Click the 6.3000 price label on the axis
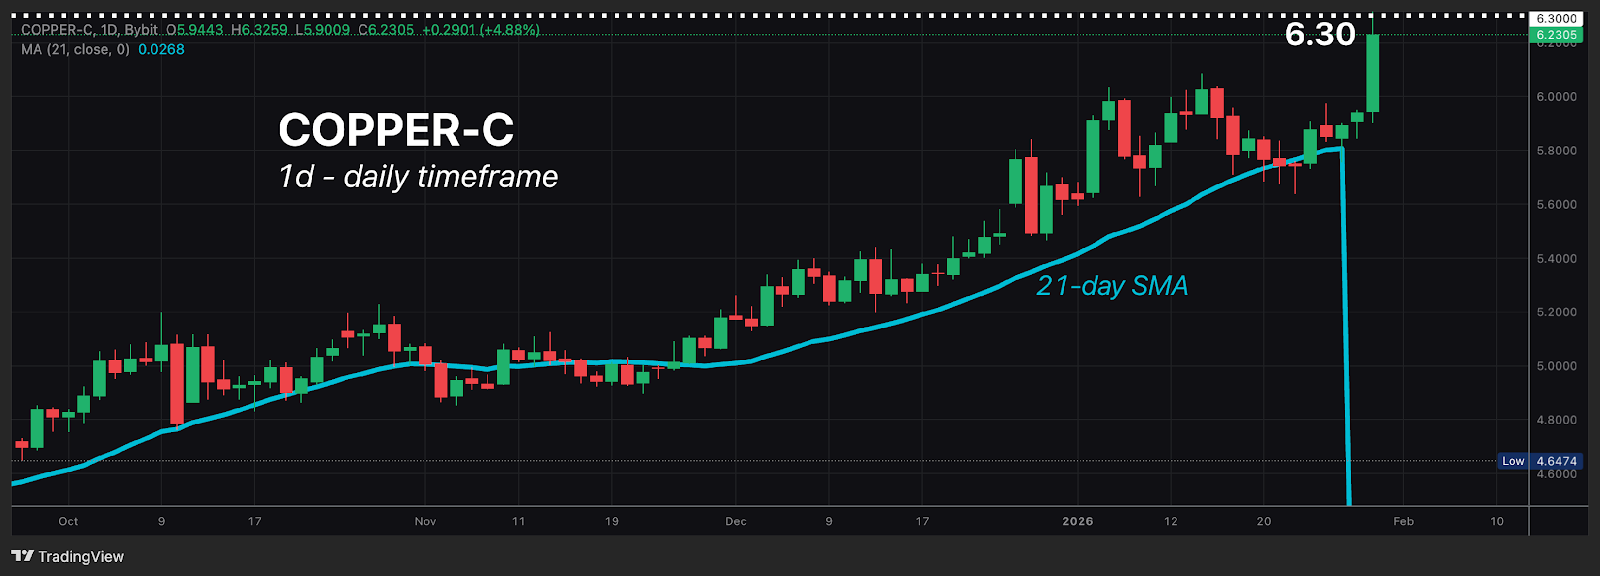Screen dimensions: 1600x576 (1557, 19)
